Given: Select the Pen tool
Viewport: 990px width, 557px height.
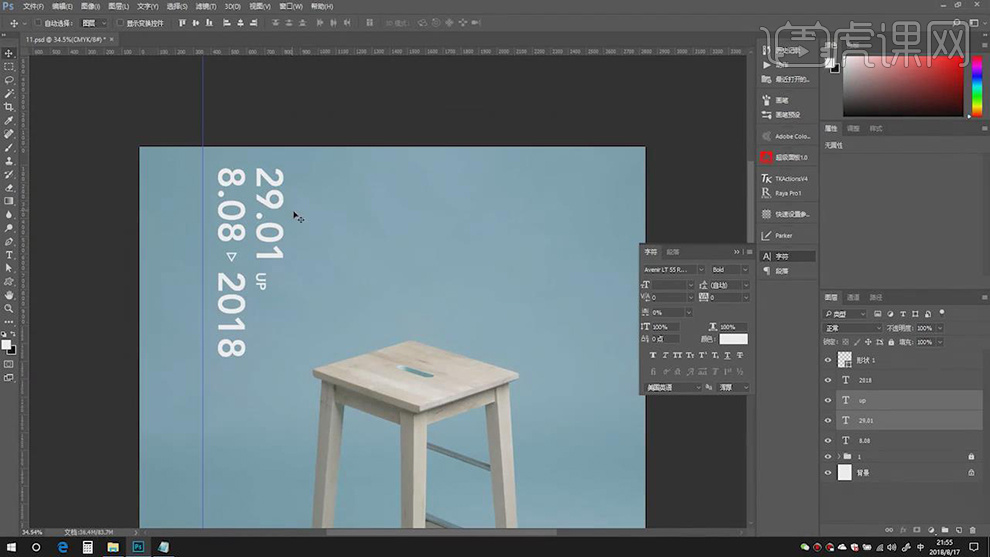Looking at the screenshot, I should coord(9,241).
